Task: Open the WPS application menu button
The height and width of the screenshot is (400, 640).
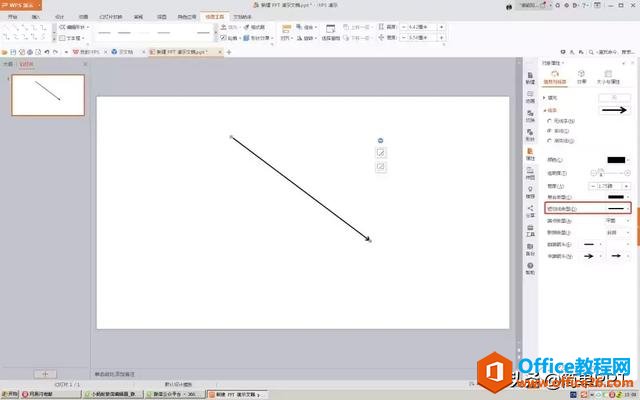Action: pyautogui.click(x=20, y=5)
